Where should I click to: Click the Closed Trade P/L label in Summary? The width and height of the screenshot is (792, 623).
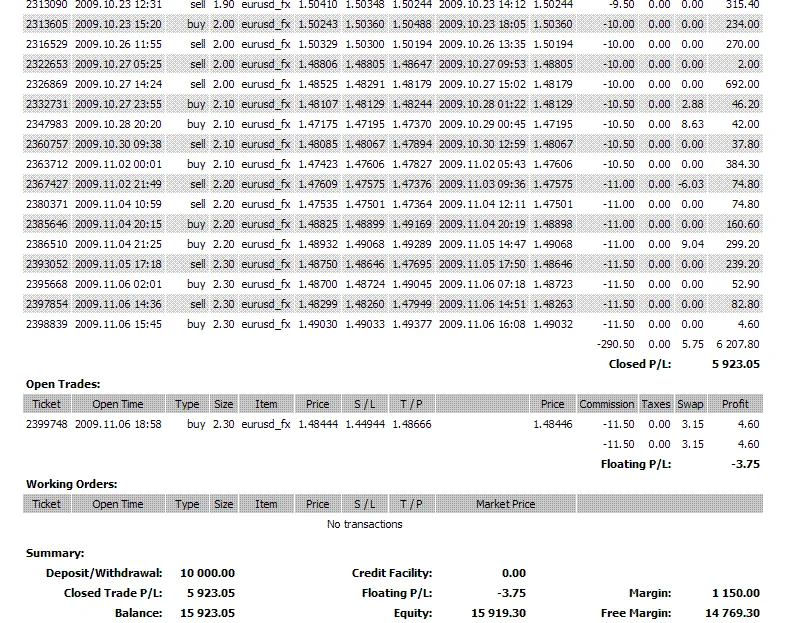(113, 593)
